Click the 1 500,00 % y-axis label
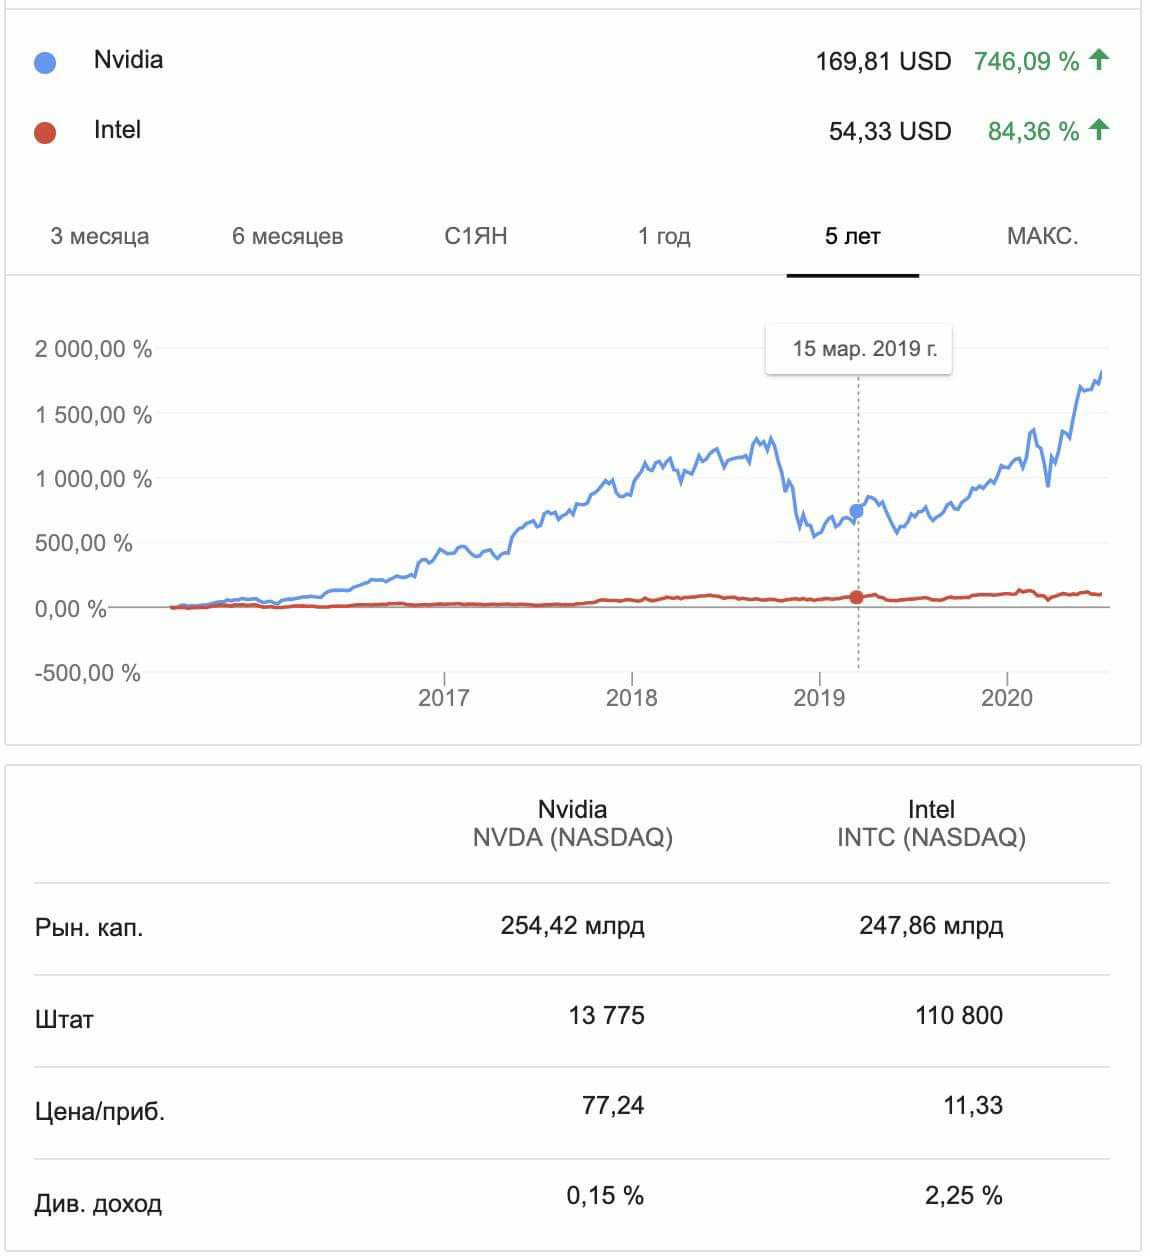Screen dimensions: 1150x1256 point(93,414)
